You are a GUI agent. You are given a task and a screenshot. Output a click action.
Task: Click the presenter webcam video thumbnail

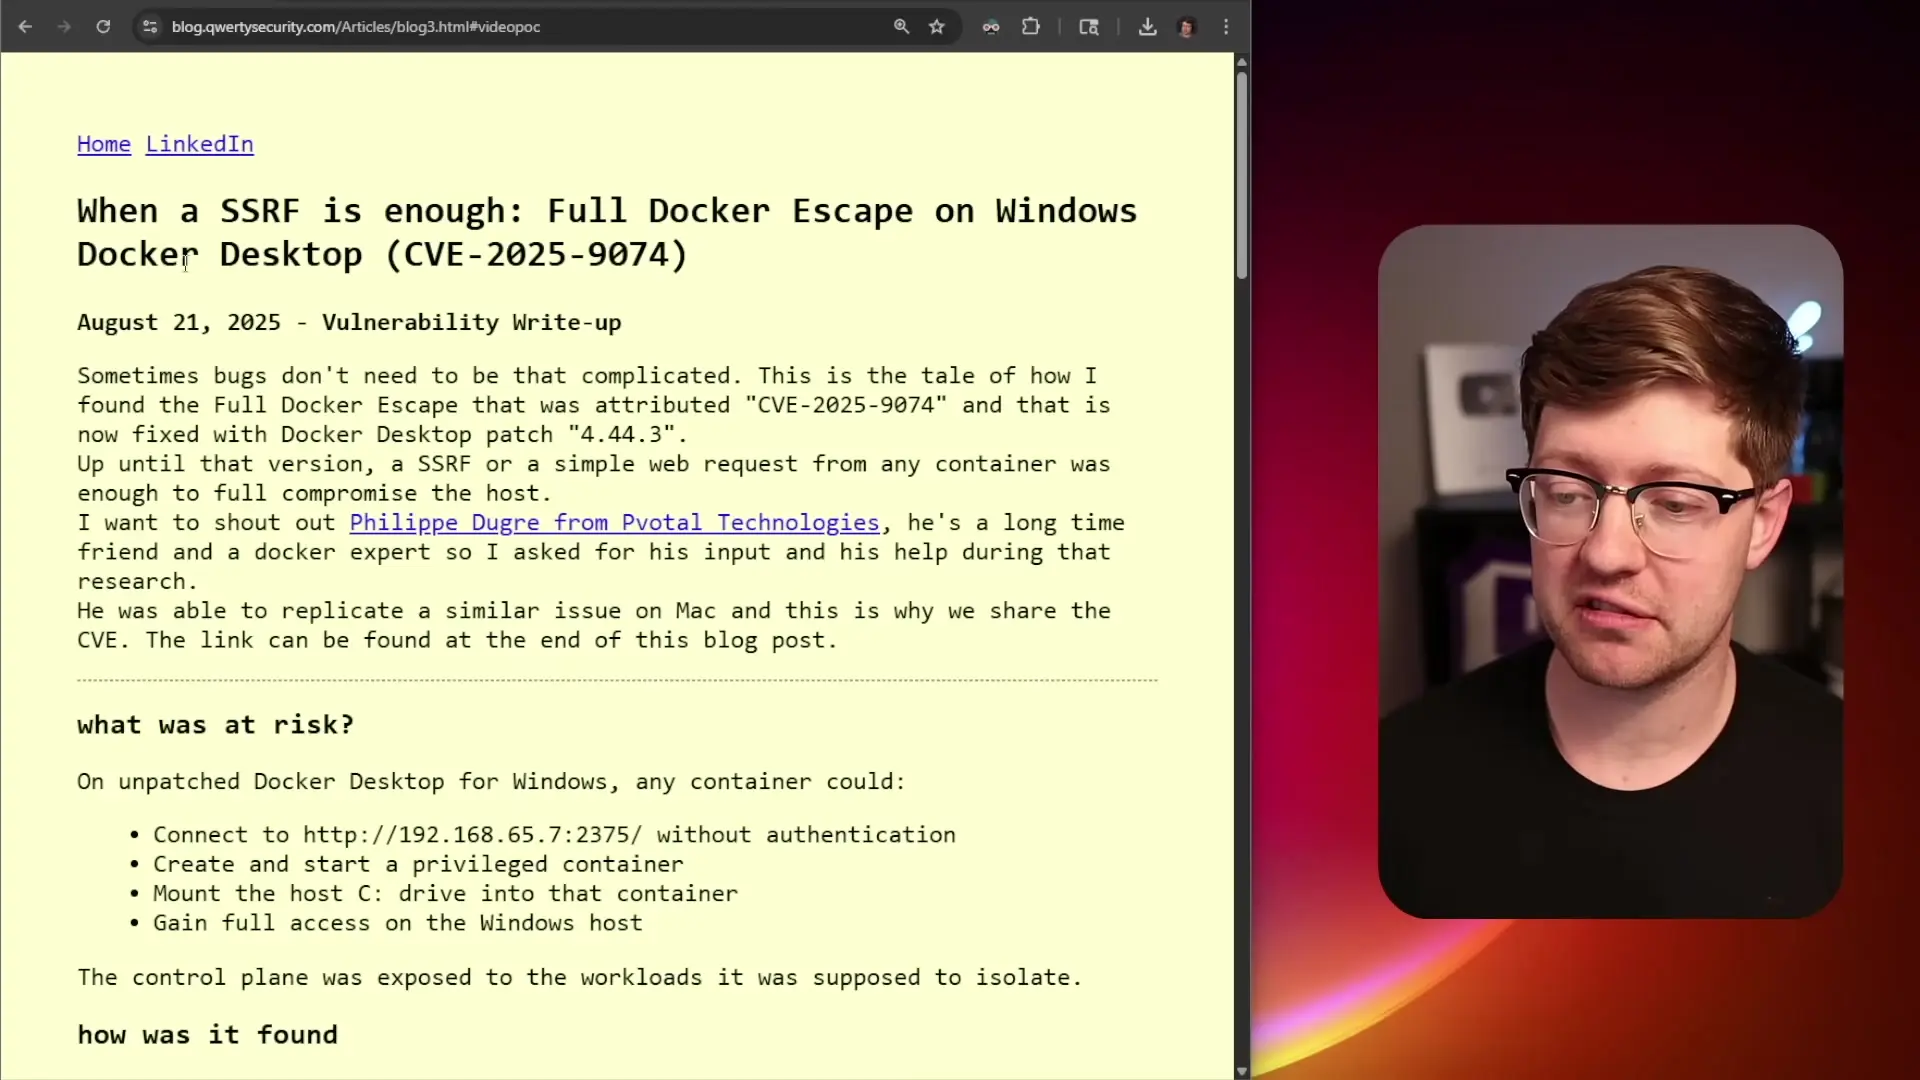click(x=1610, y=571)
